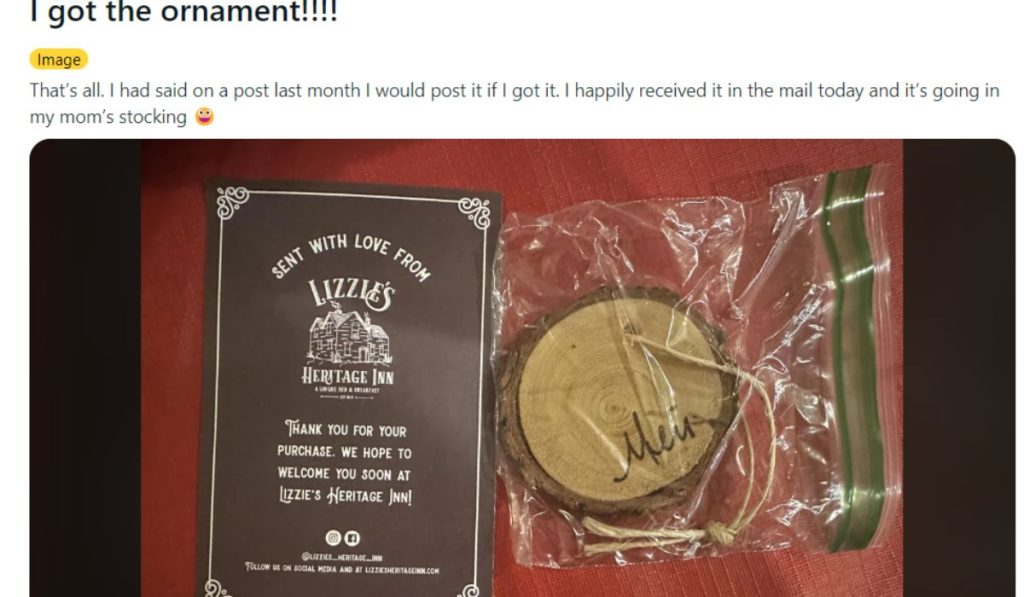Viewport: 1024px width, 597px height.
Task: Click the yellow Image flair tag
Action: 58,59
